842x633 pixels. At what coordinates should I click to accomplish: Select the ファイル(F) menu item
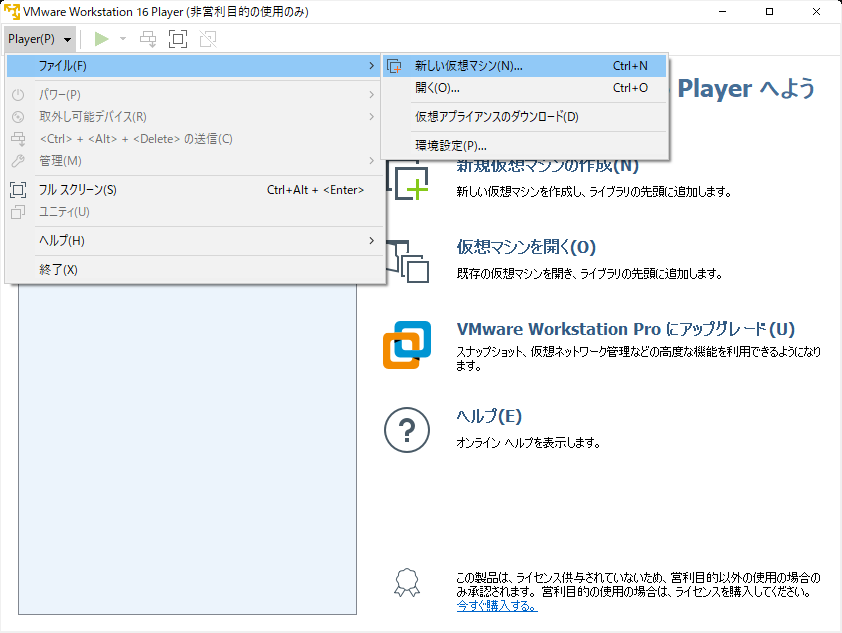pos(194,66)
